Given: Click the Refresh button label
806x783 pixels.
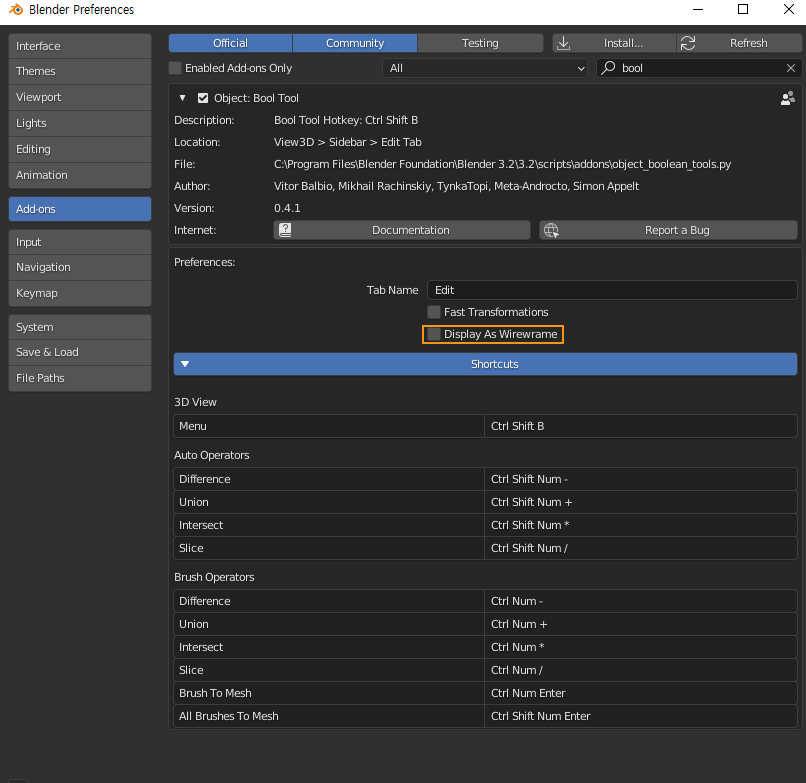Looking at the screenshot, I should (748, 43).
